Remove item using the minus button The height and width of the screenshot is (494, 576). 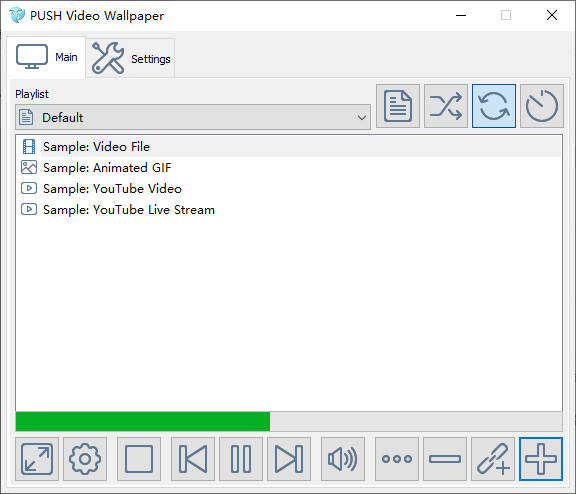pos(445,459)
